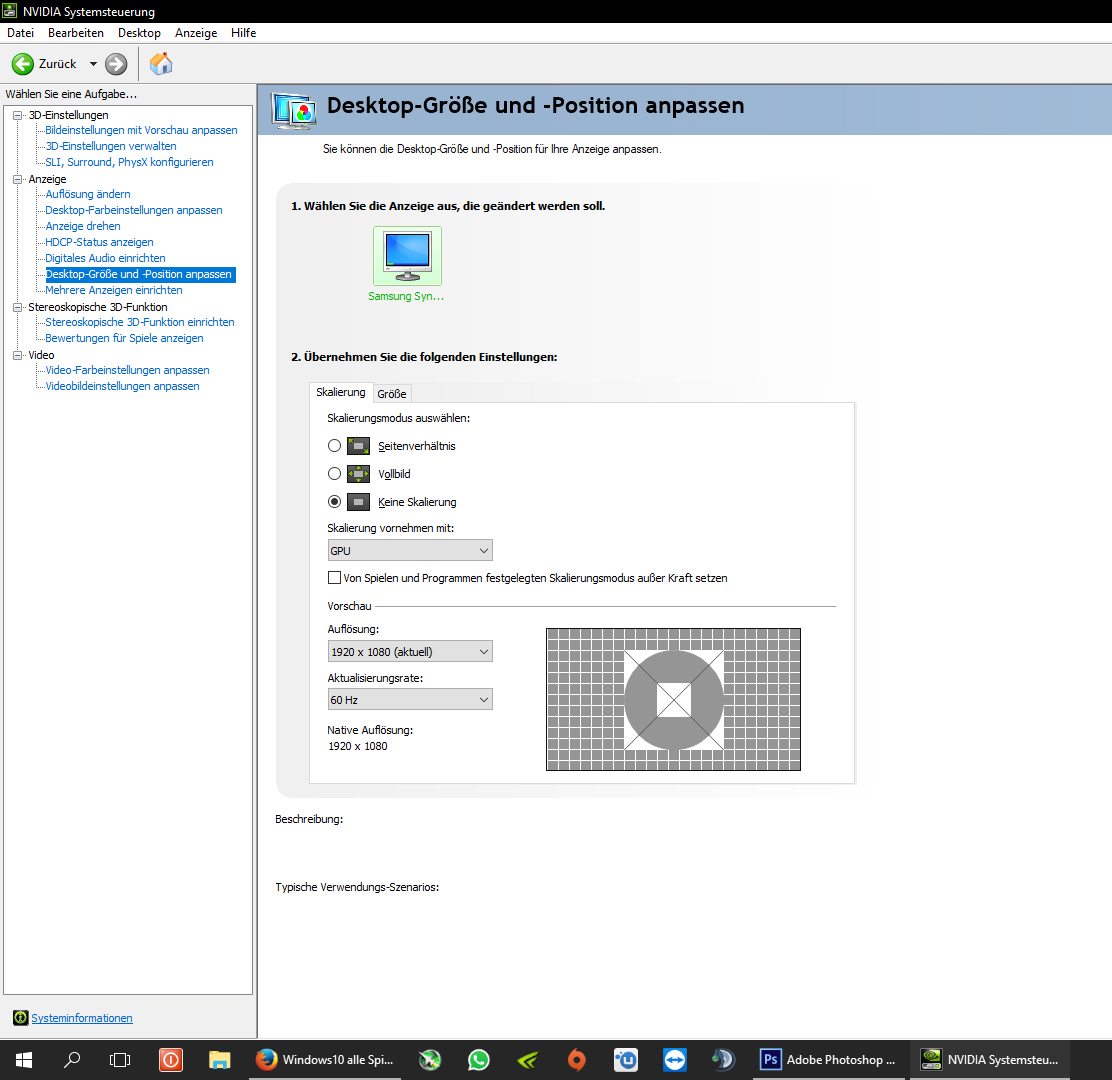The height and width of the screenshot is (1080, 1112).
Task: Collapse the Stereoskopische 3D-Funktion tree node
Action: click(18, 307)
